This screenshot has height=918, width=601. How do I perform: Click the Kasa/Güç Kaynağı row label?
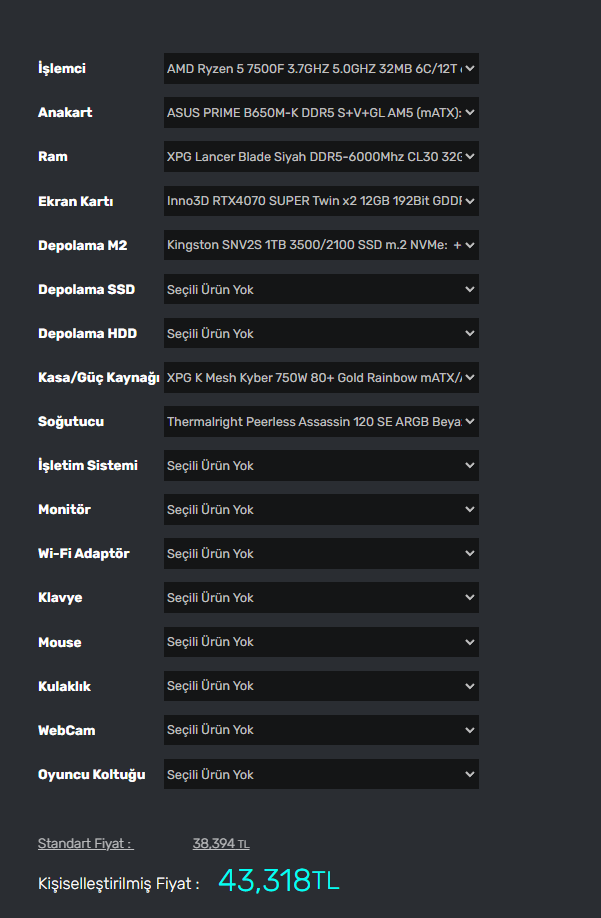(x=99, y=378)
